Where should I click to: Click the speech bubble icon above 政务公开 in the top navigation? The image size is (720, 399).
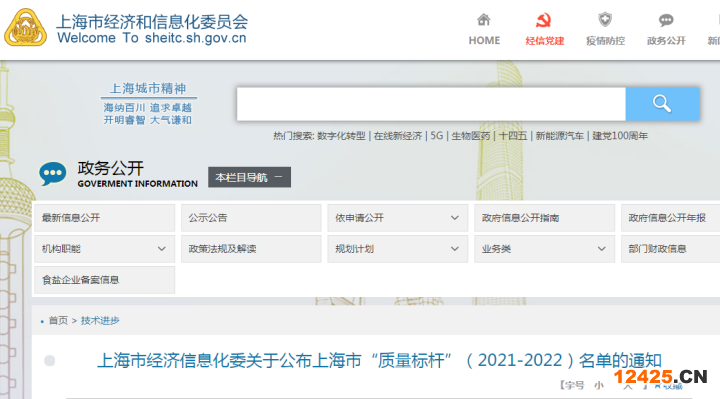(666, 20)
